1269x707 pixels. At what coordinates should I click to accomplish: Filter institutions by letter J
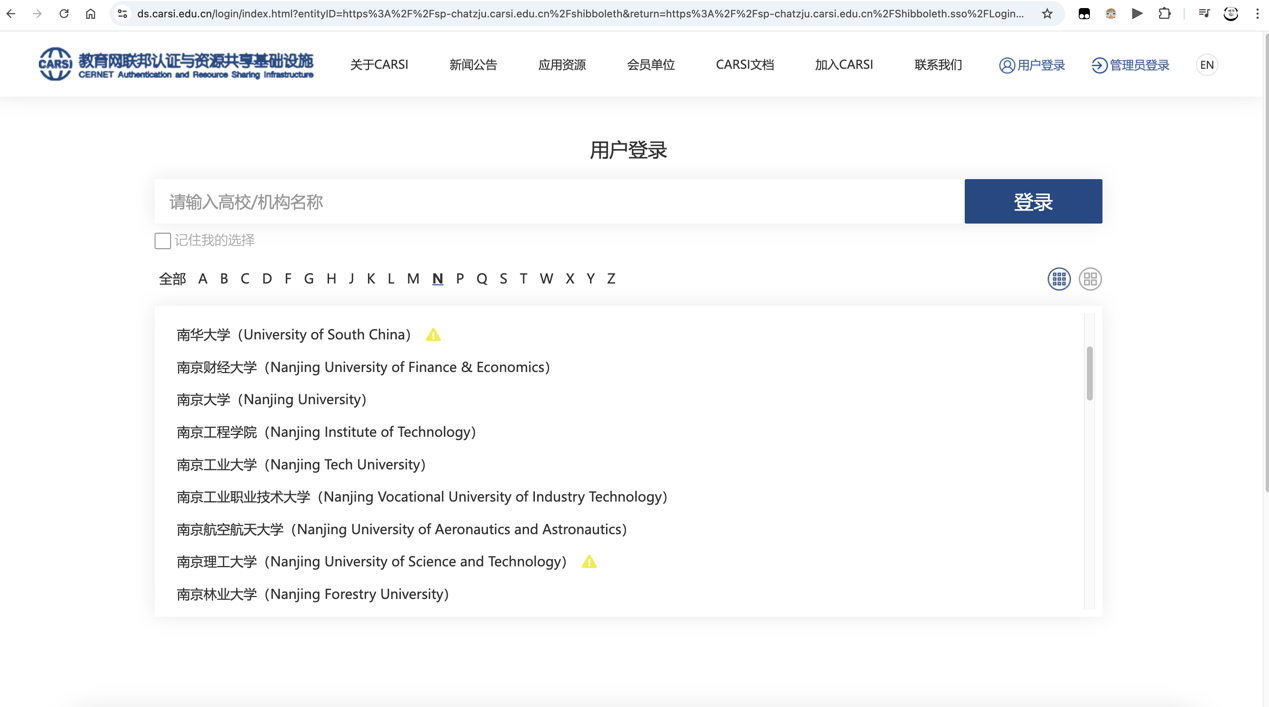click(351, 279)
